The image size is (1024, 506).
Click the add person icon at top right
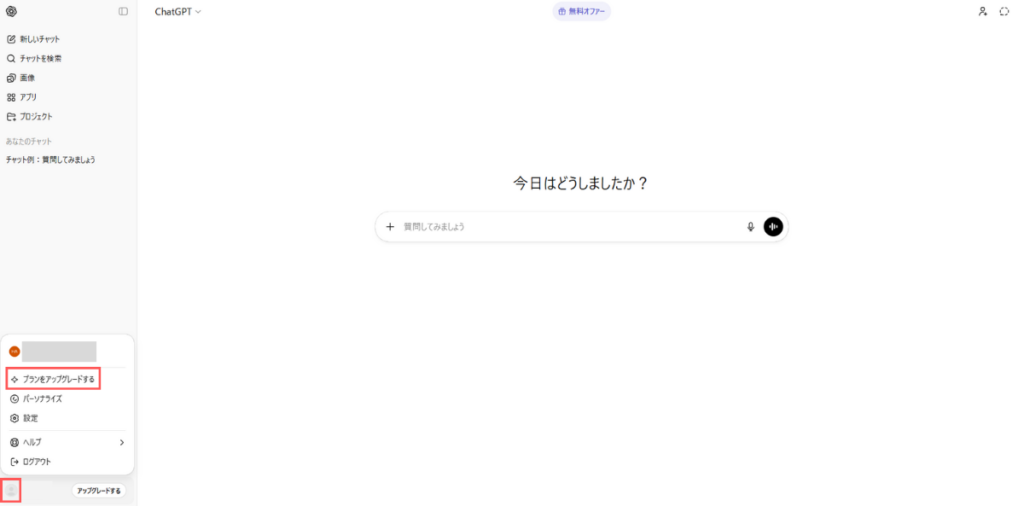click(982, 12)
